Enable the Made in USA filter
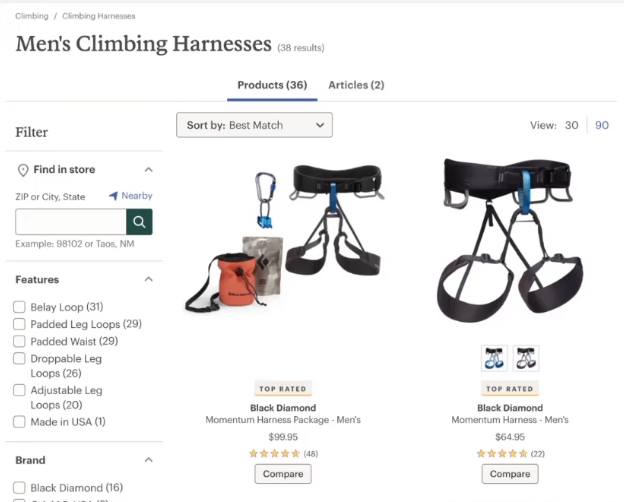Image resolution: width=624 pixels, height=502 pixels. [x=19, y=422]
